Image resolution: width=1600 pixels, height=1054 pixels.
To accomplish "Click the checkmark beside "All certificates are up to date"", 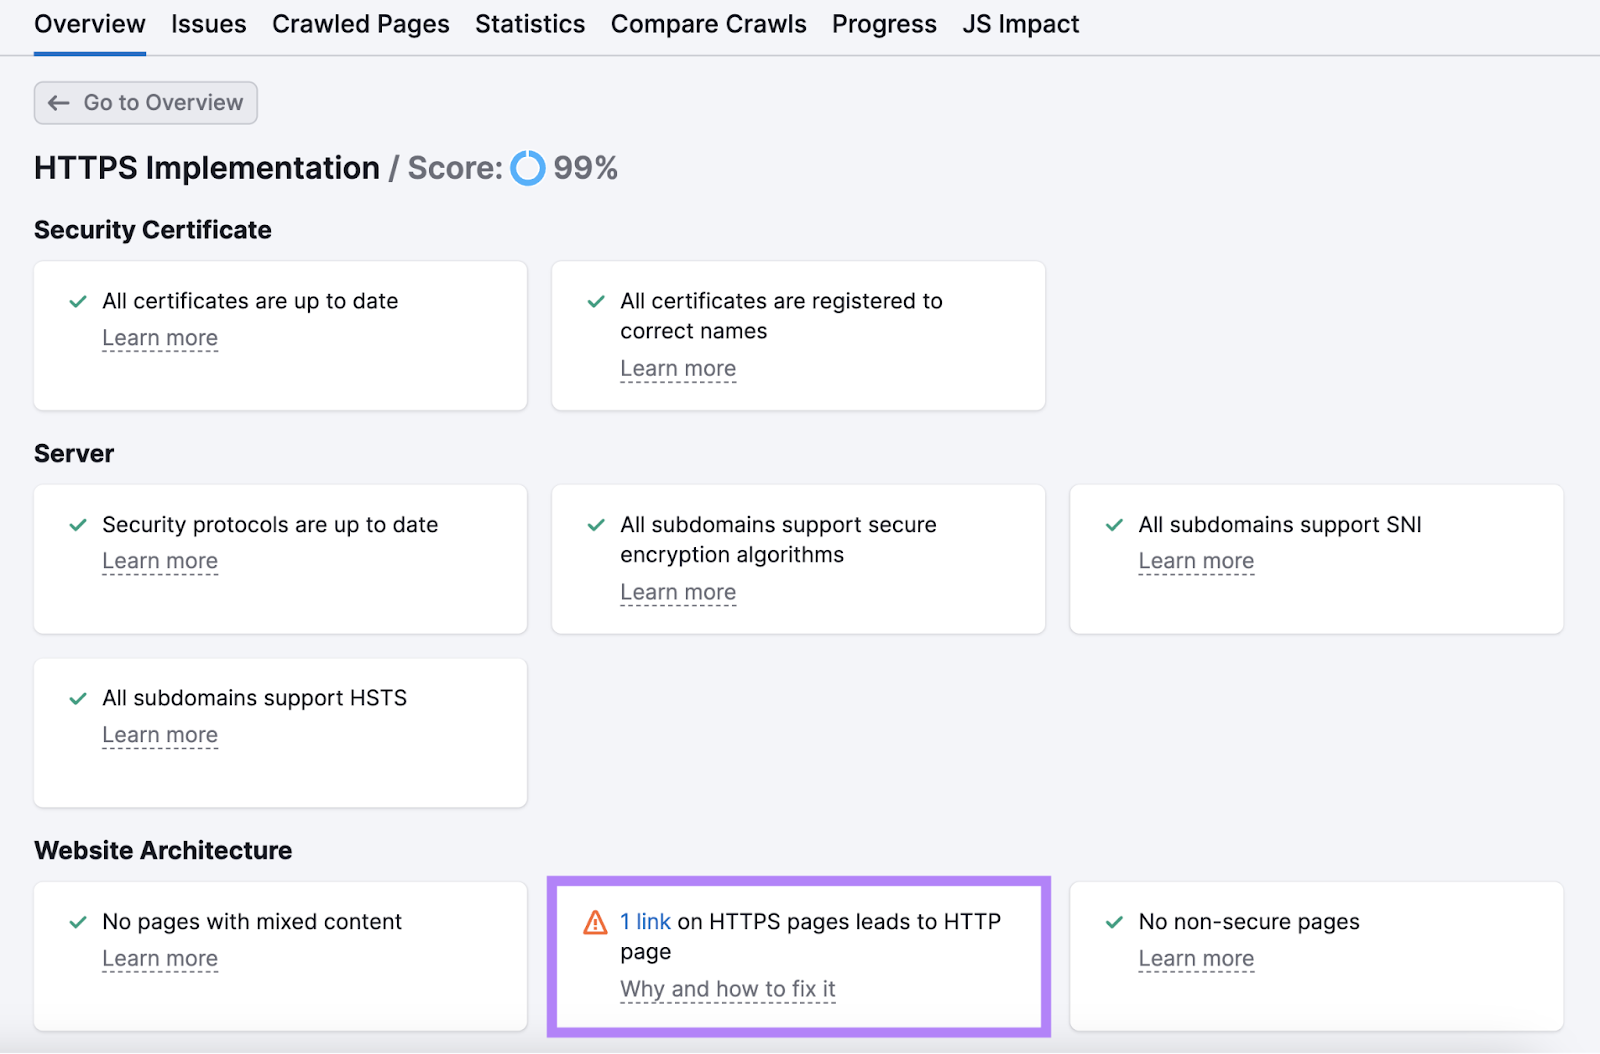I will [77, 300].
